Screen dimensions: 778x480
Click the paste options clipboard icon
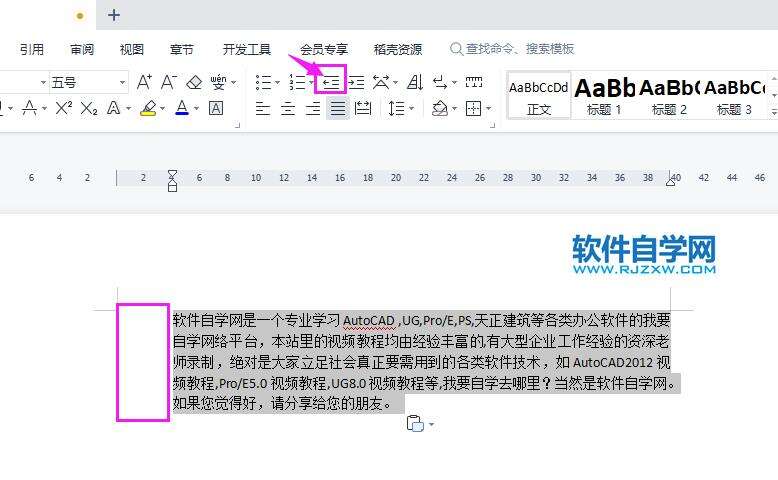point(415,423)
